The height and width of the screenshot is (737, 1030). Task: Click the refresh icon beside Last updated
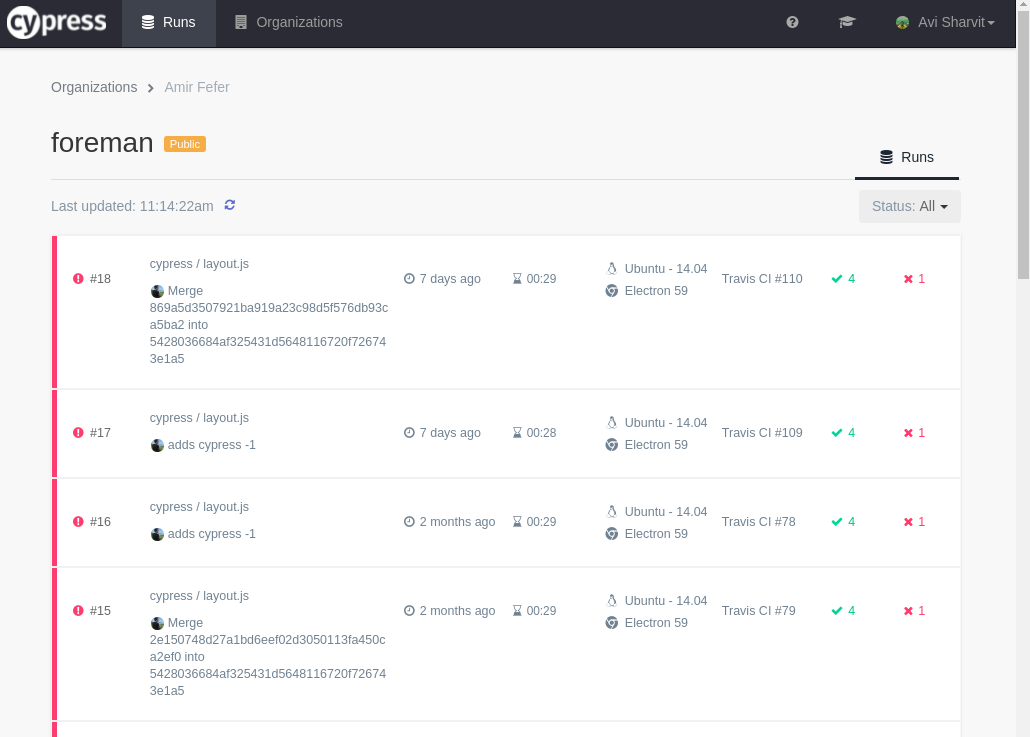(229, 206)
